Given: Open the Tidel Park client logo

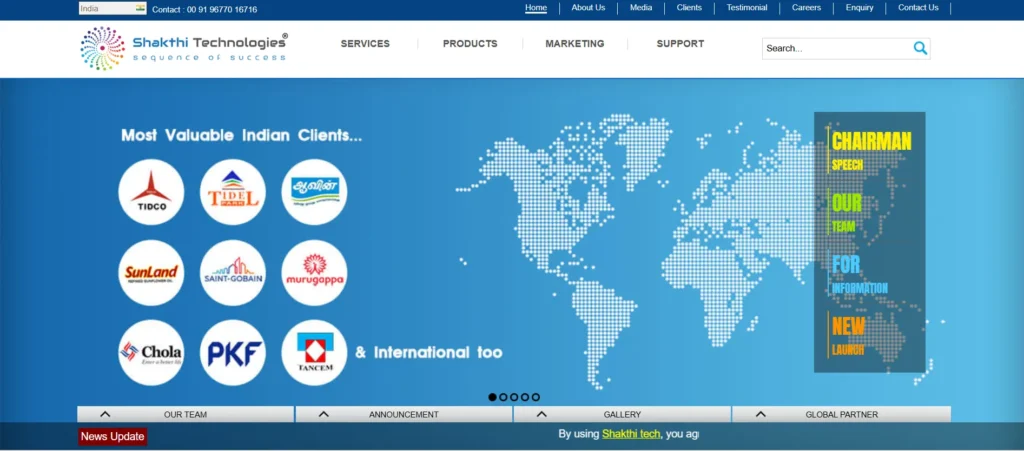Looking at the screenshot, I should tap(232, 192).
